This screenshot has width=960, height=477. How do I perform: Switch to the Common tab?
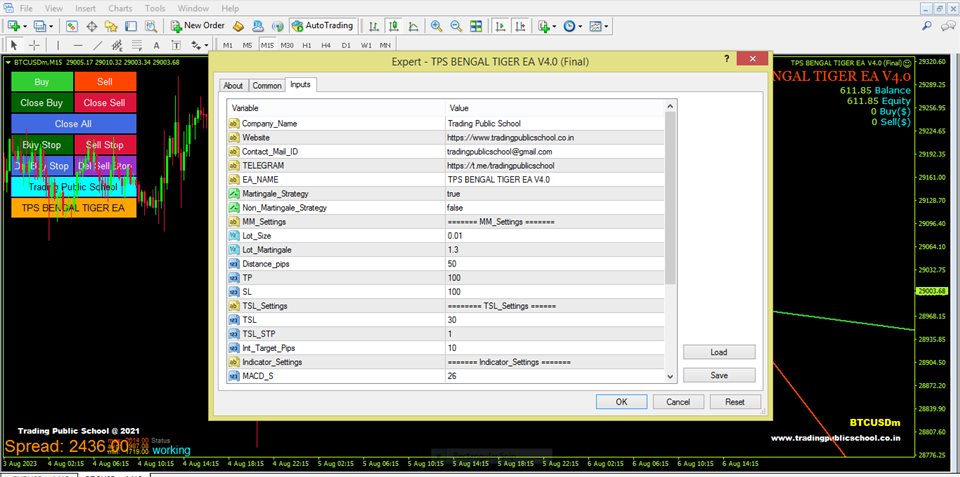pyautogui.click(x=266, y=86)
